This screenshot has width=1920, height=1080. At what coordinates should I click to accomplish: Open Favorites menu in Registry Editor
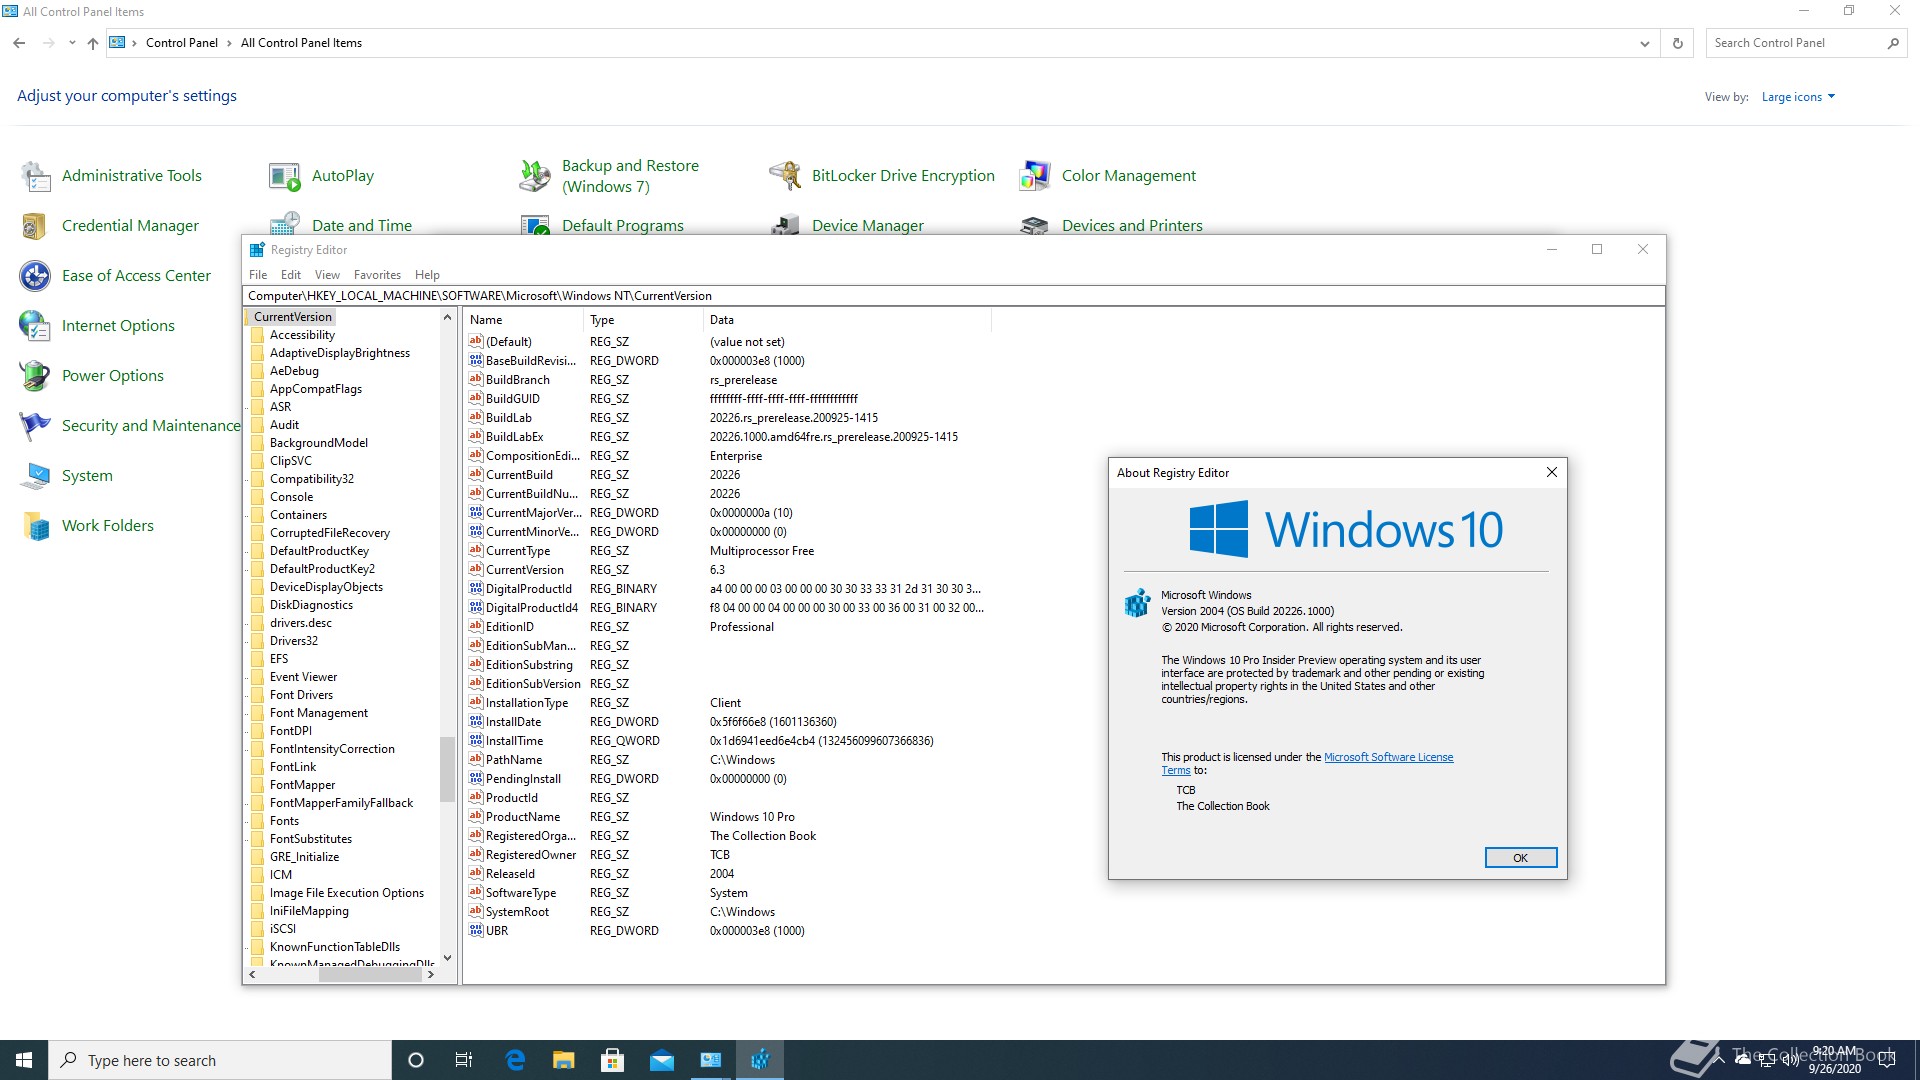tap(377, 275)
